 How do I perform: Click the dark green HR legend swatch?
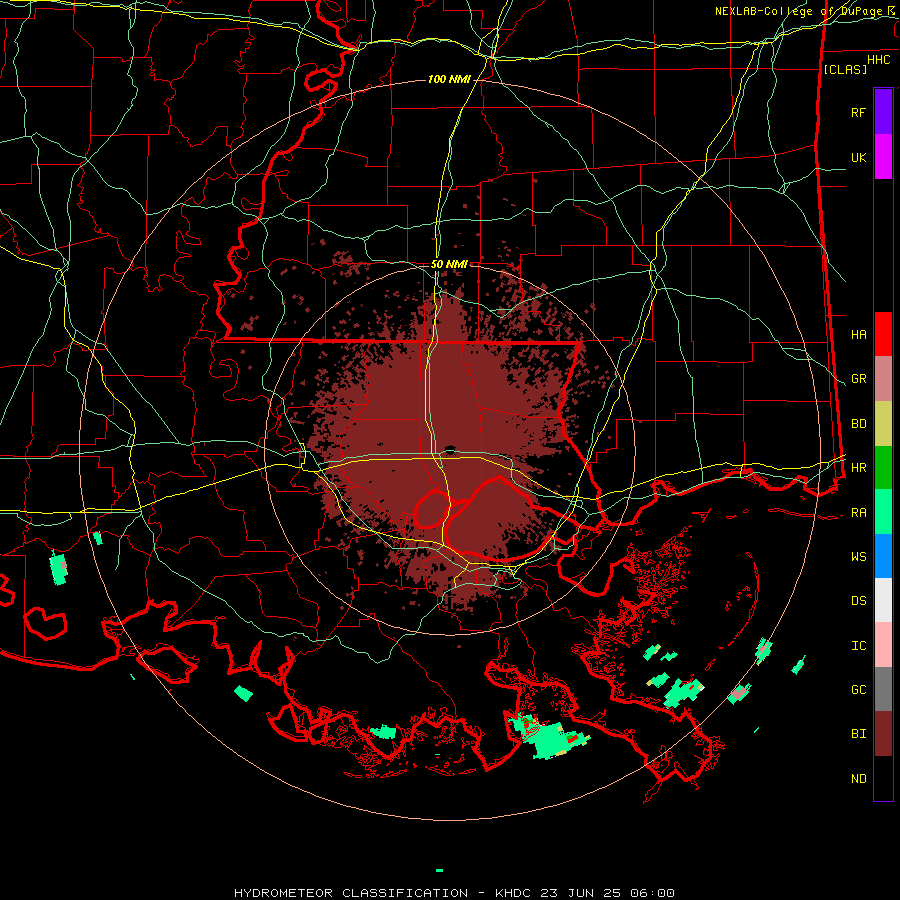883,468
